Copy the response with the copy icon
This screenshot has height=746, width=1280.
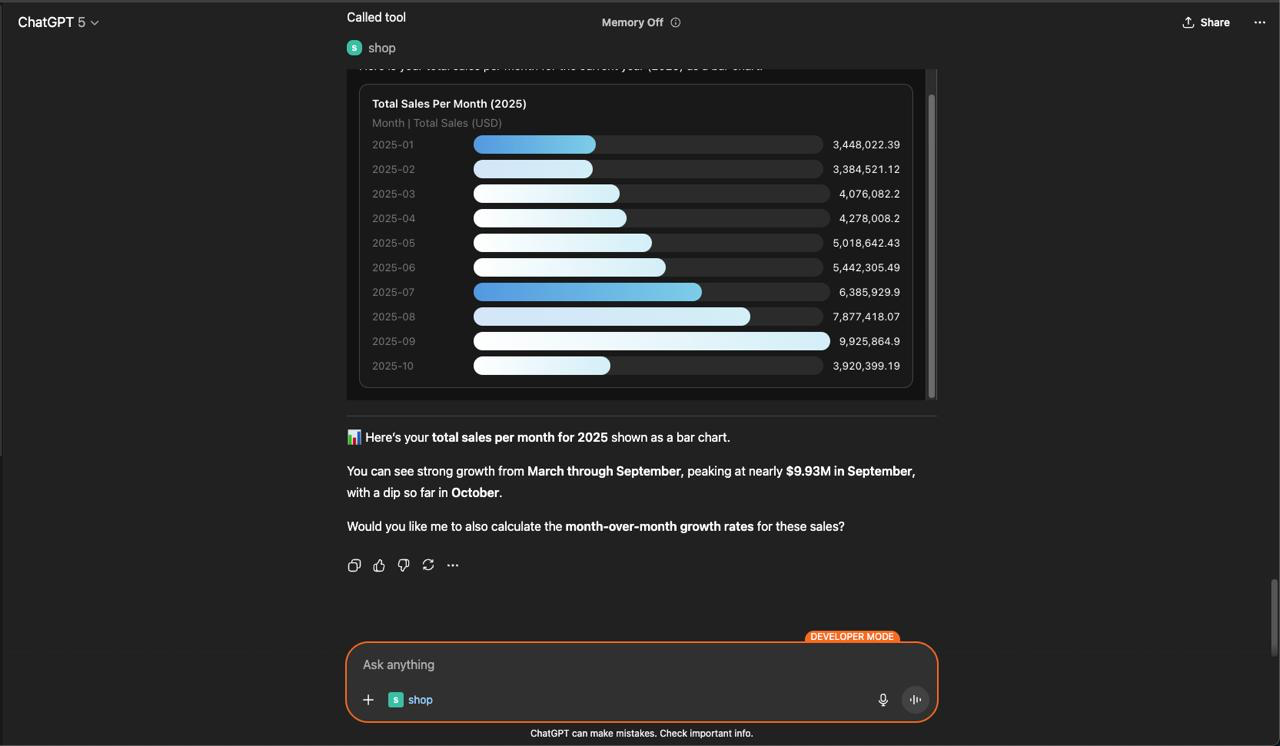click(x=354, y=565)
